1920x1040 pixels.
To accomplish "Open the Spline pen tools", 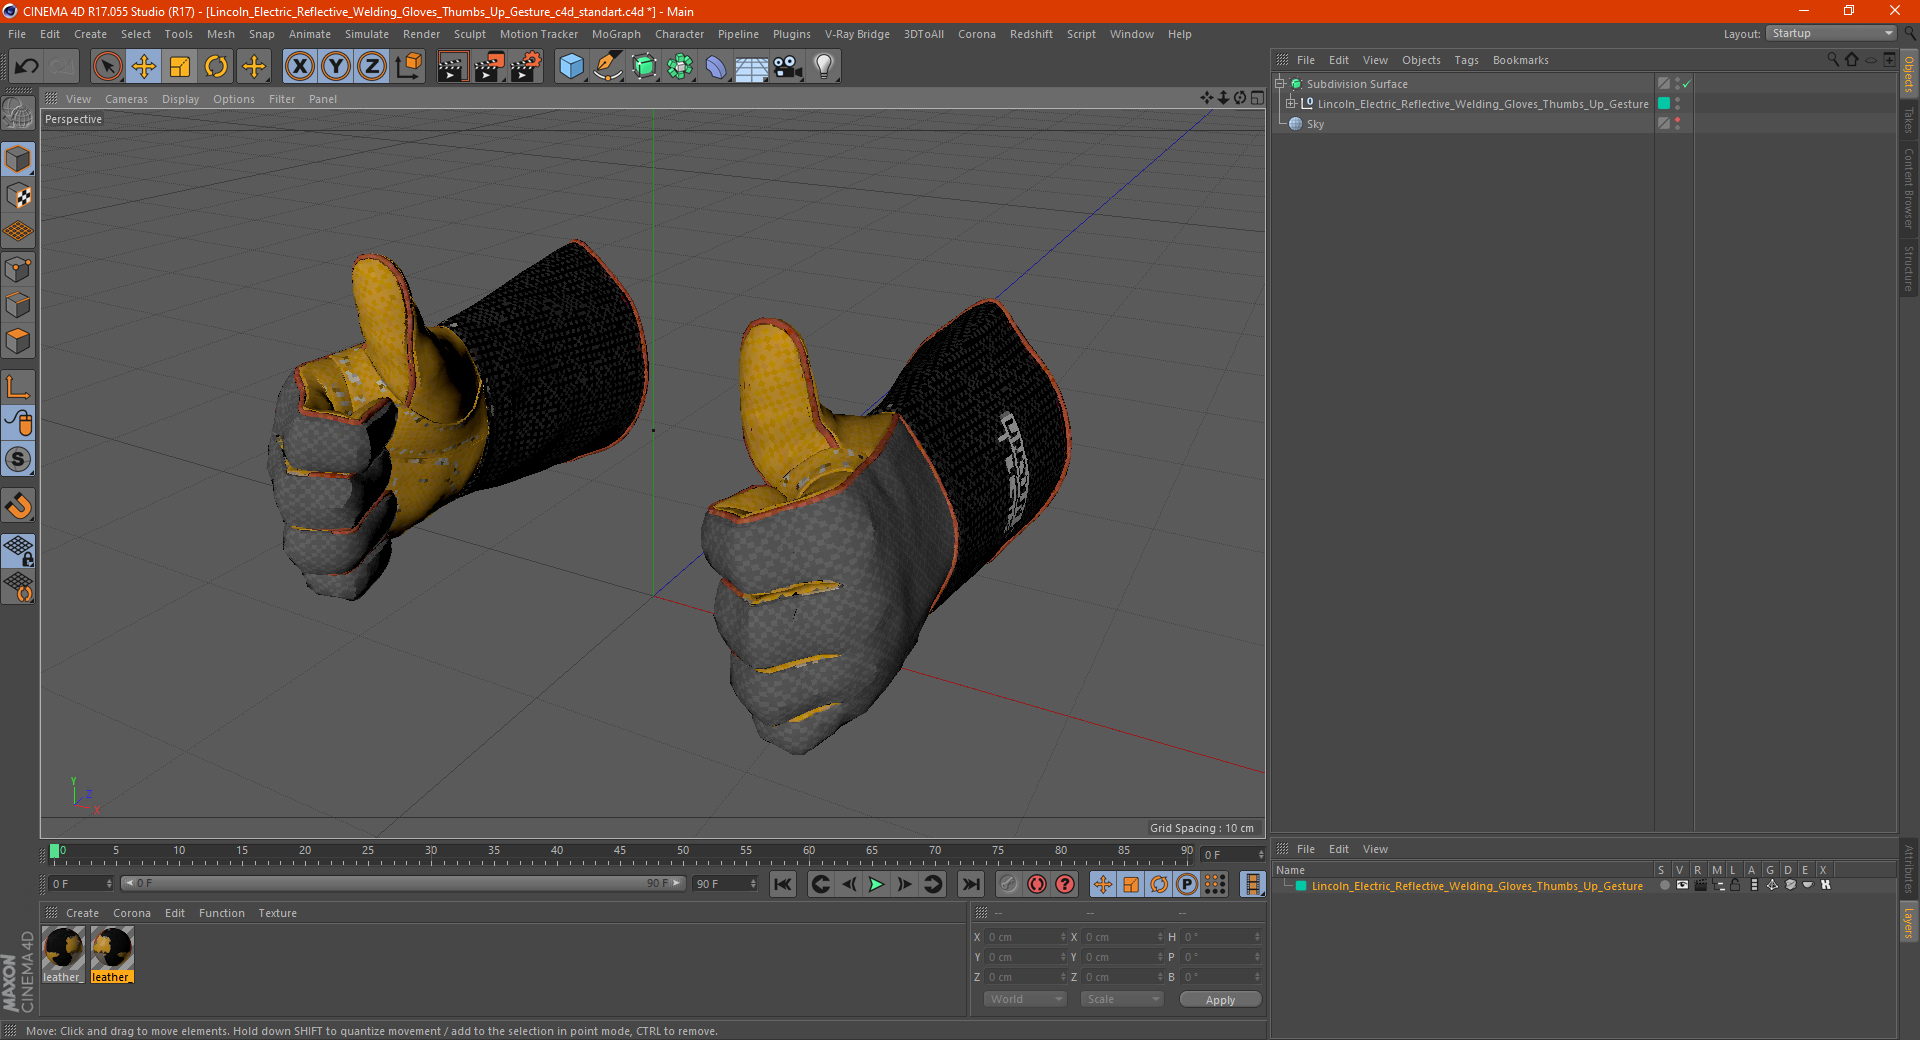I will (607, 67).
